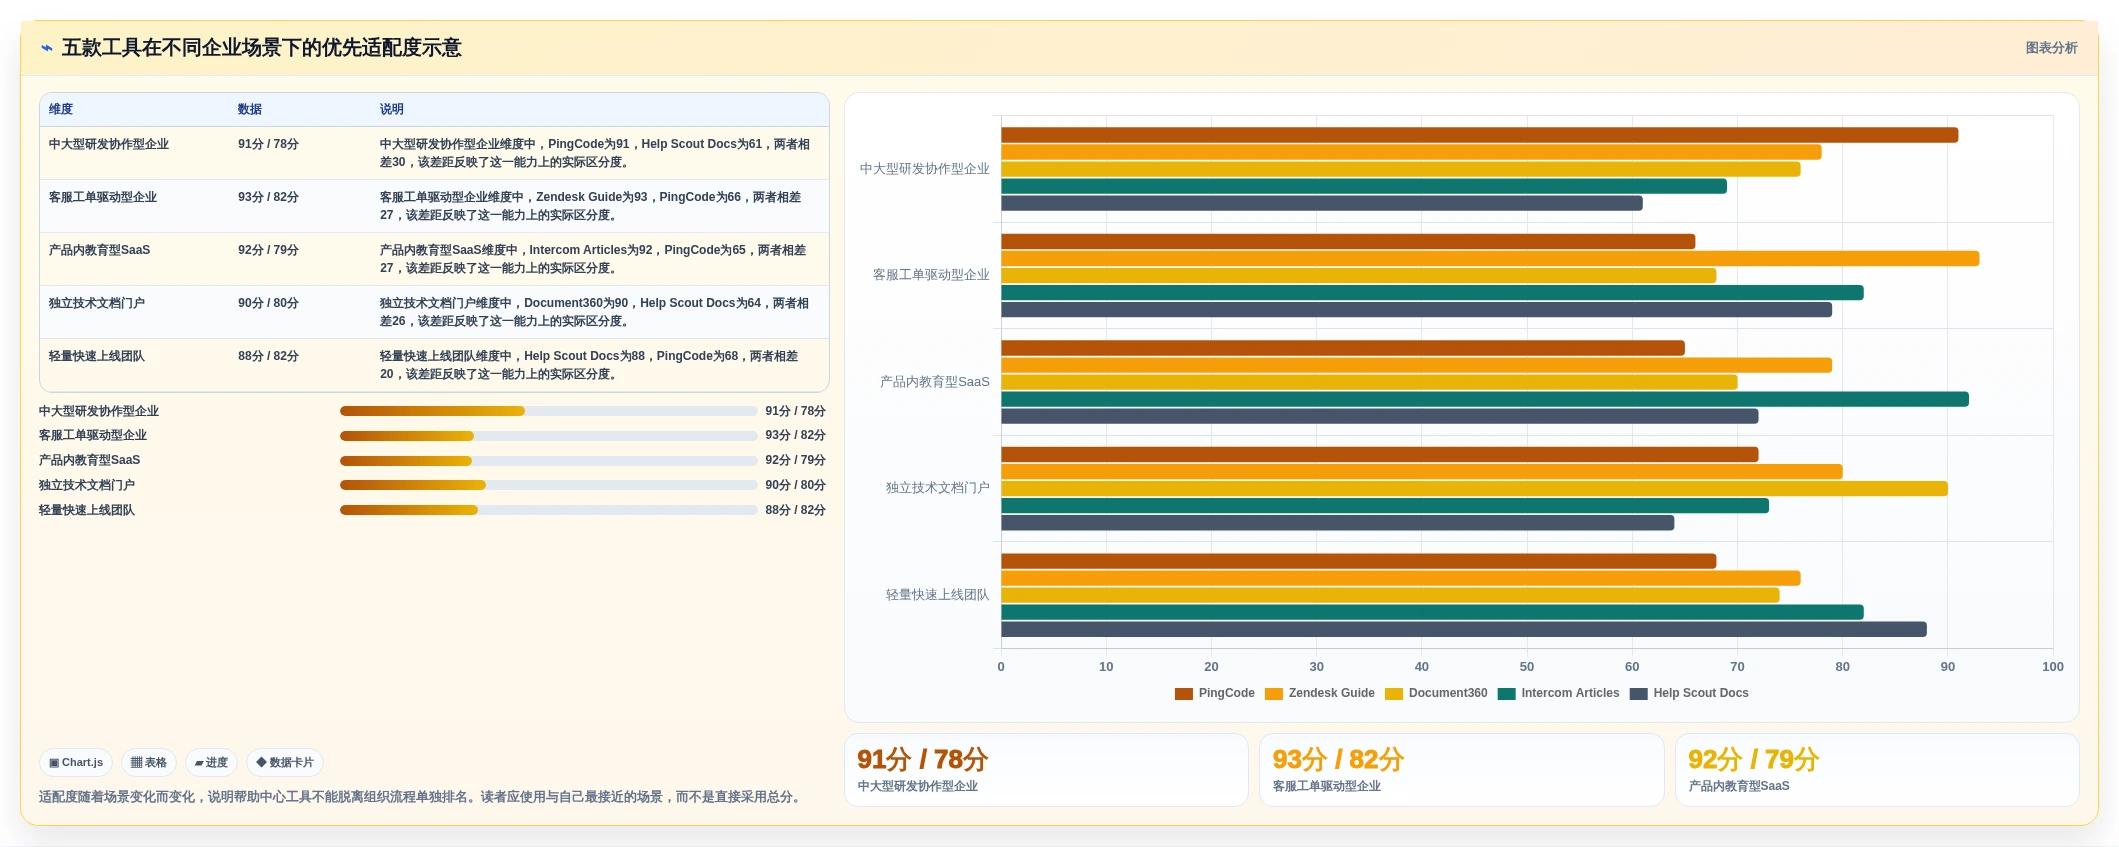Image resolution: width=2119 pixels, height=847 pixels.
Task: Toggle the Intercom Articles legend entry
Action: coord(1558,693)
